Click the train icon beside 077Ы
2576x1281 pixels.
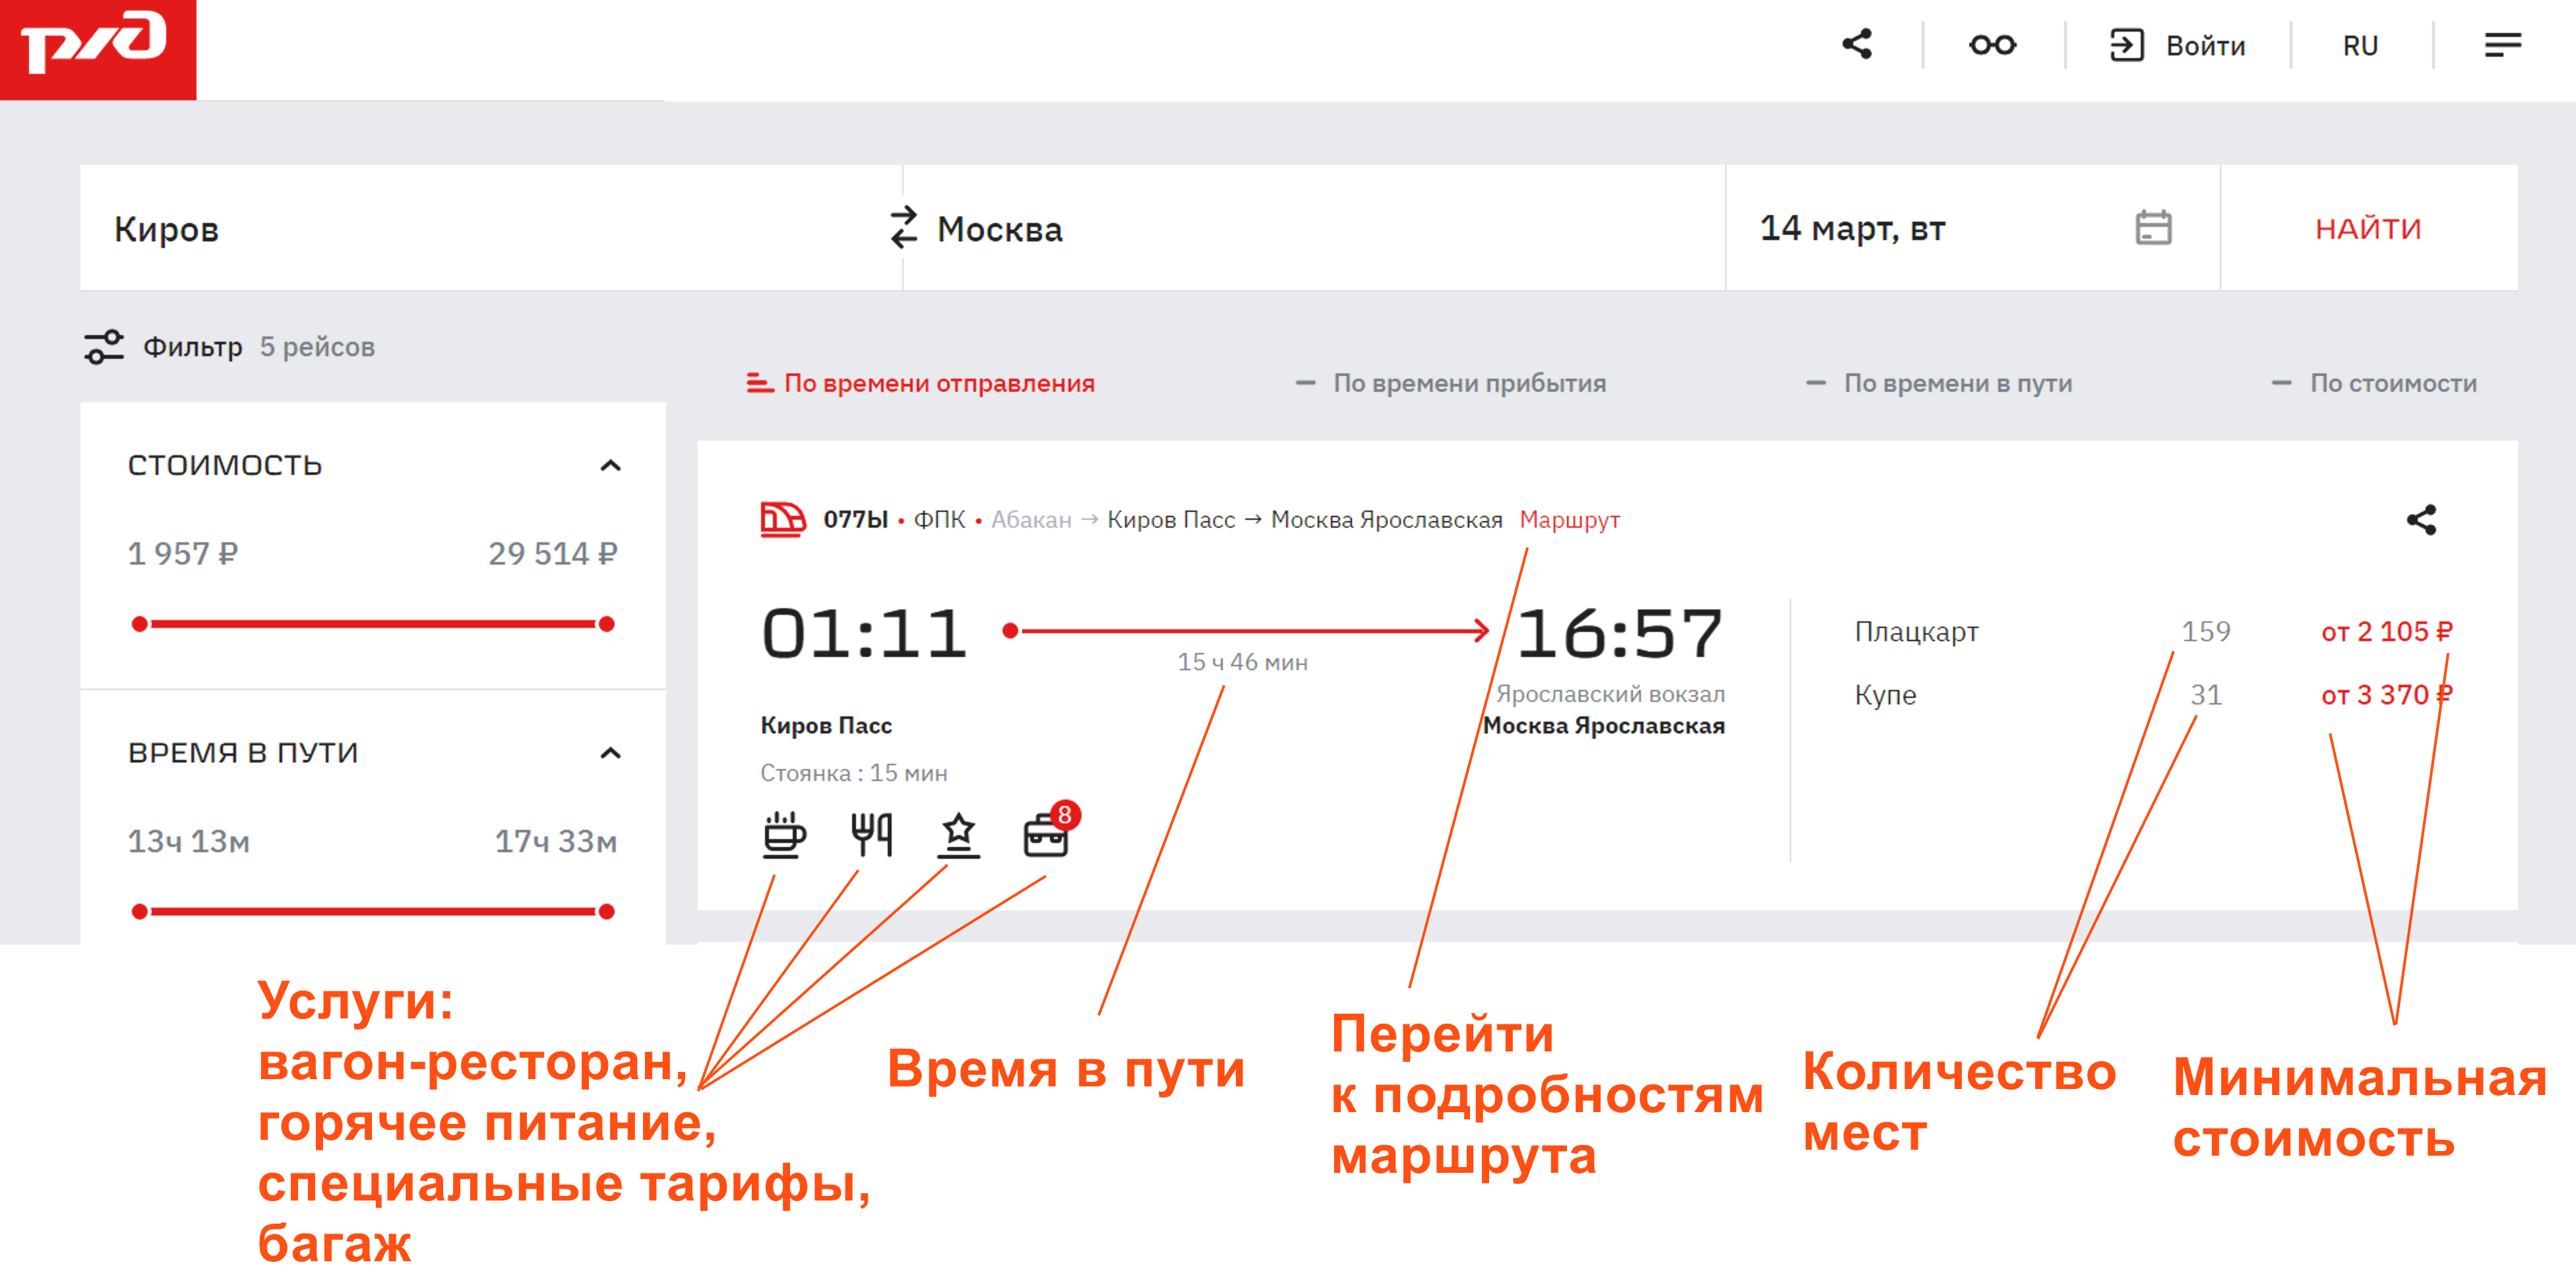(x=783, y=520)
